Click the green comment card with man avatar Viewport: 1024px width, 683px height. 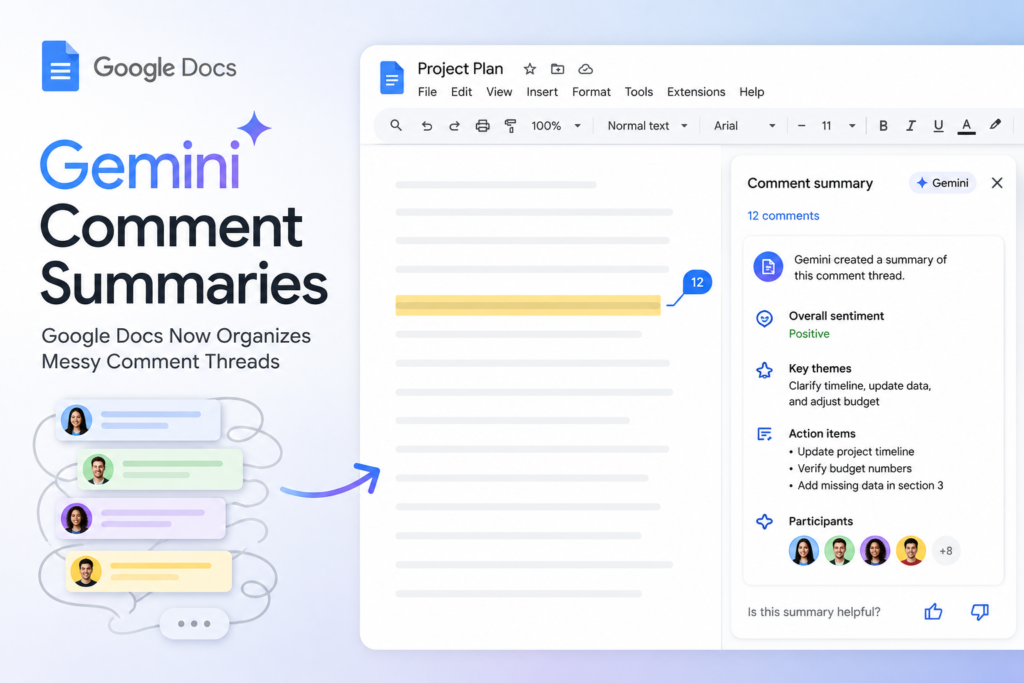[160, 469]
